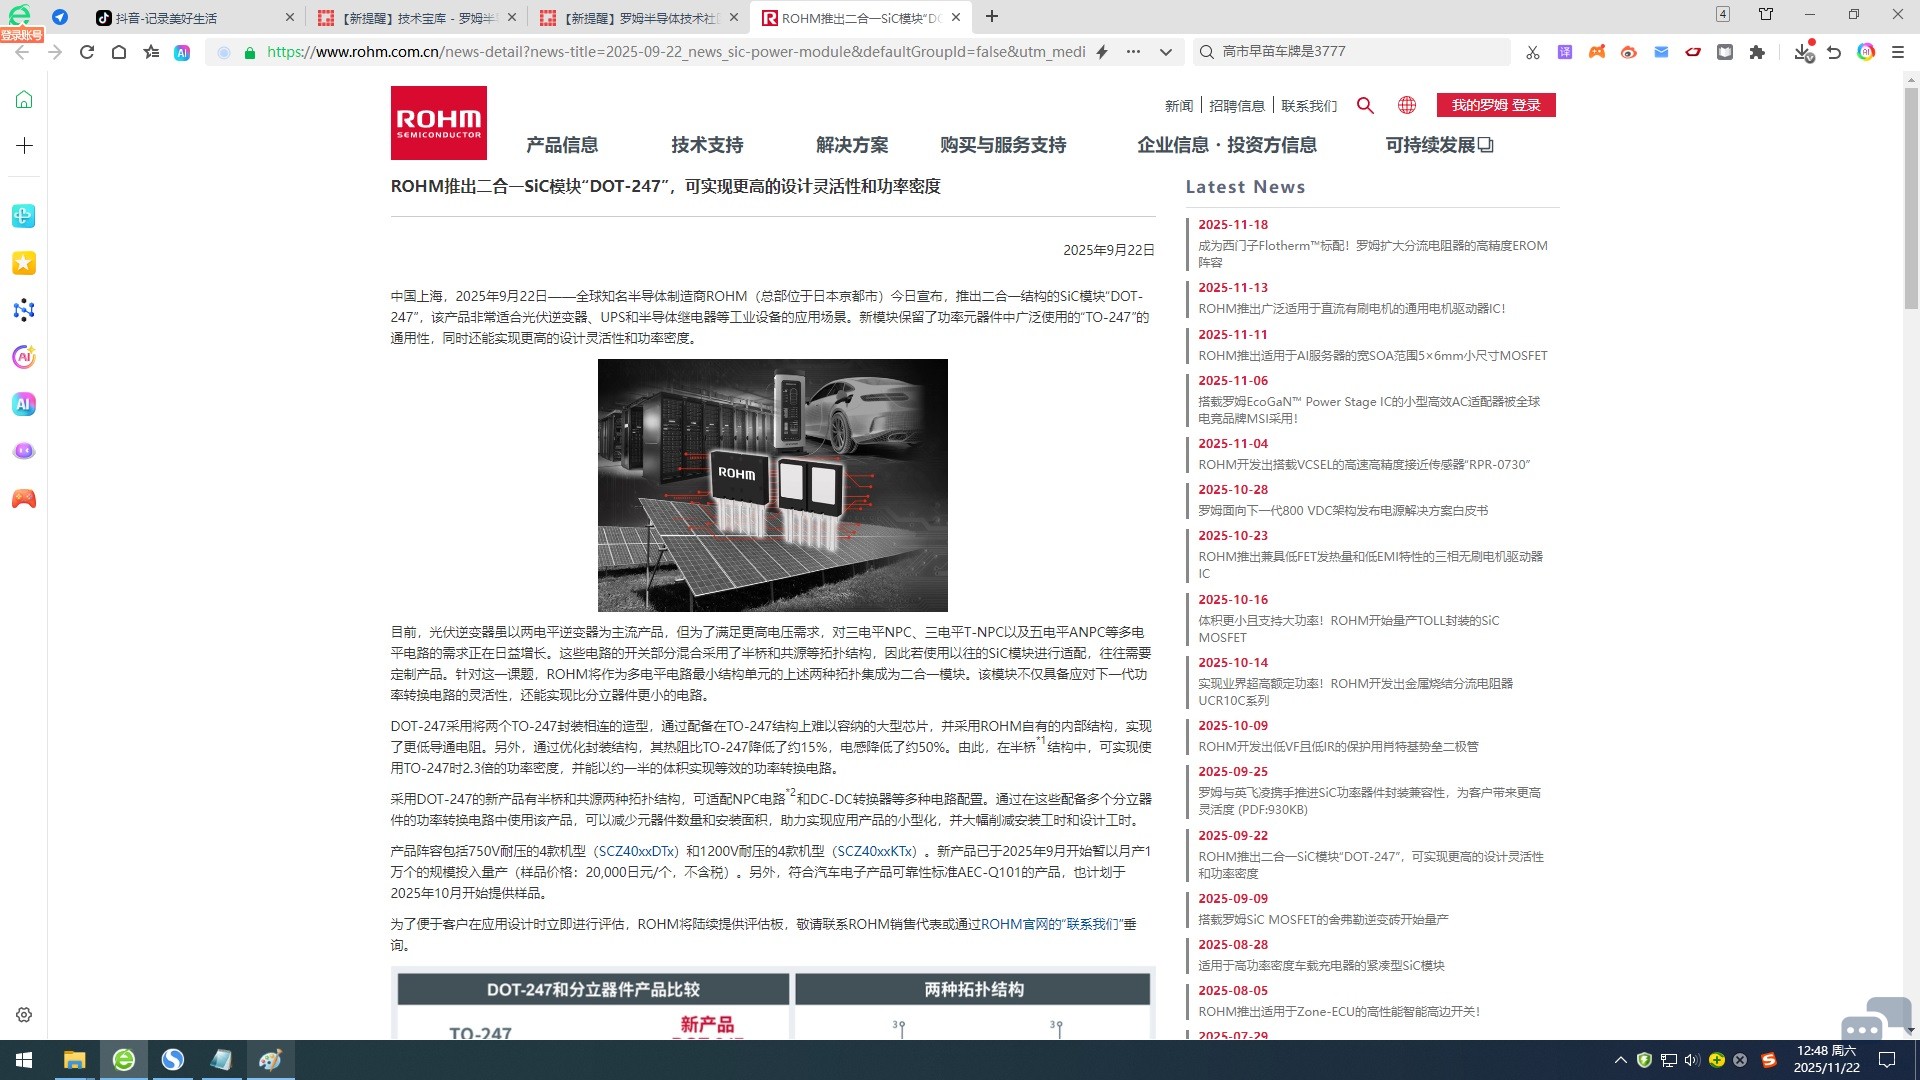Open the extensions puzzle piece icon
Viewport: 1920px width, 1080px height.
click(x=1757, y=52)
